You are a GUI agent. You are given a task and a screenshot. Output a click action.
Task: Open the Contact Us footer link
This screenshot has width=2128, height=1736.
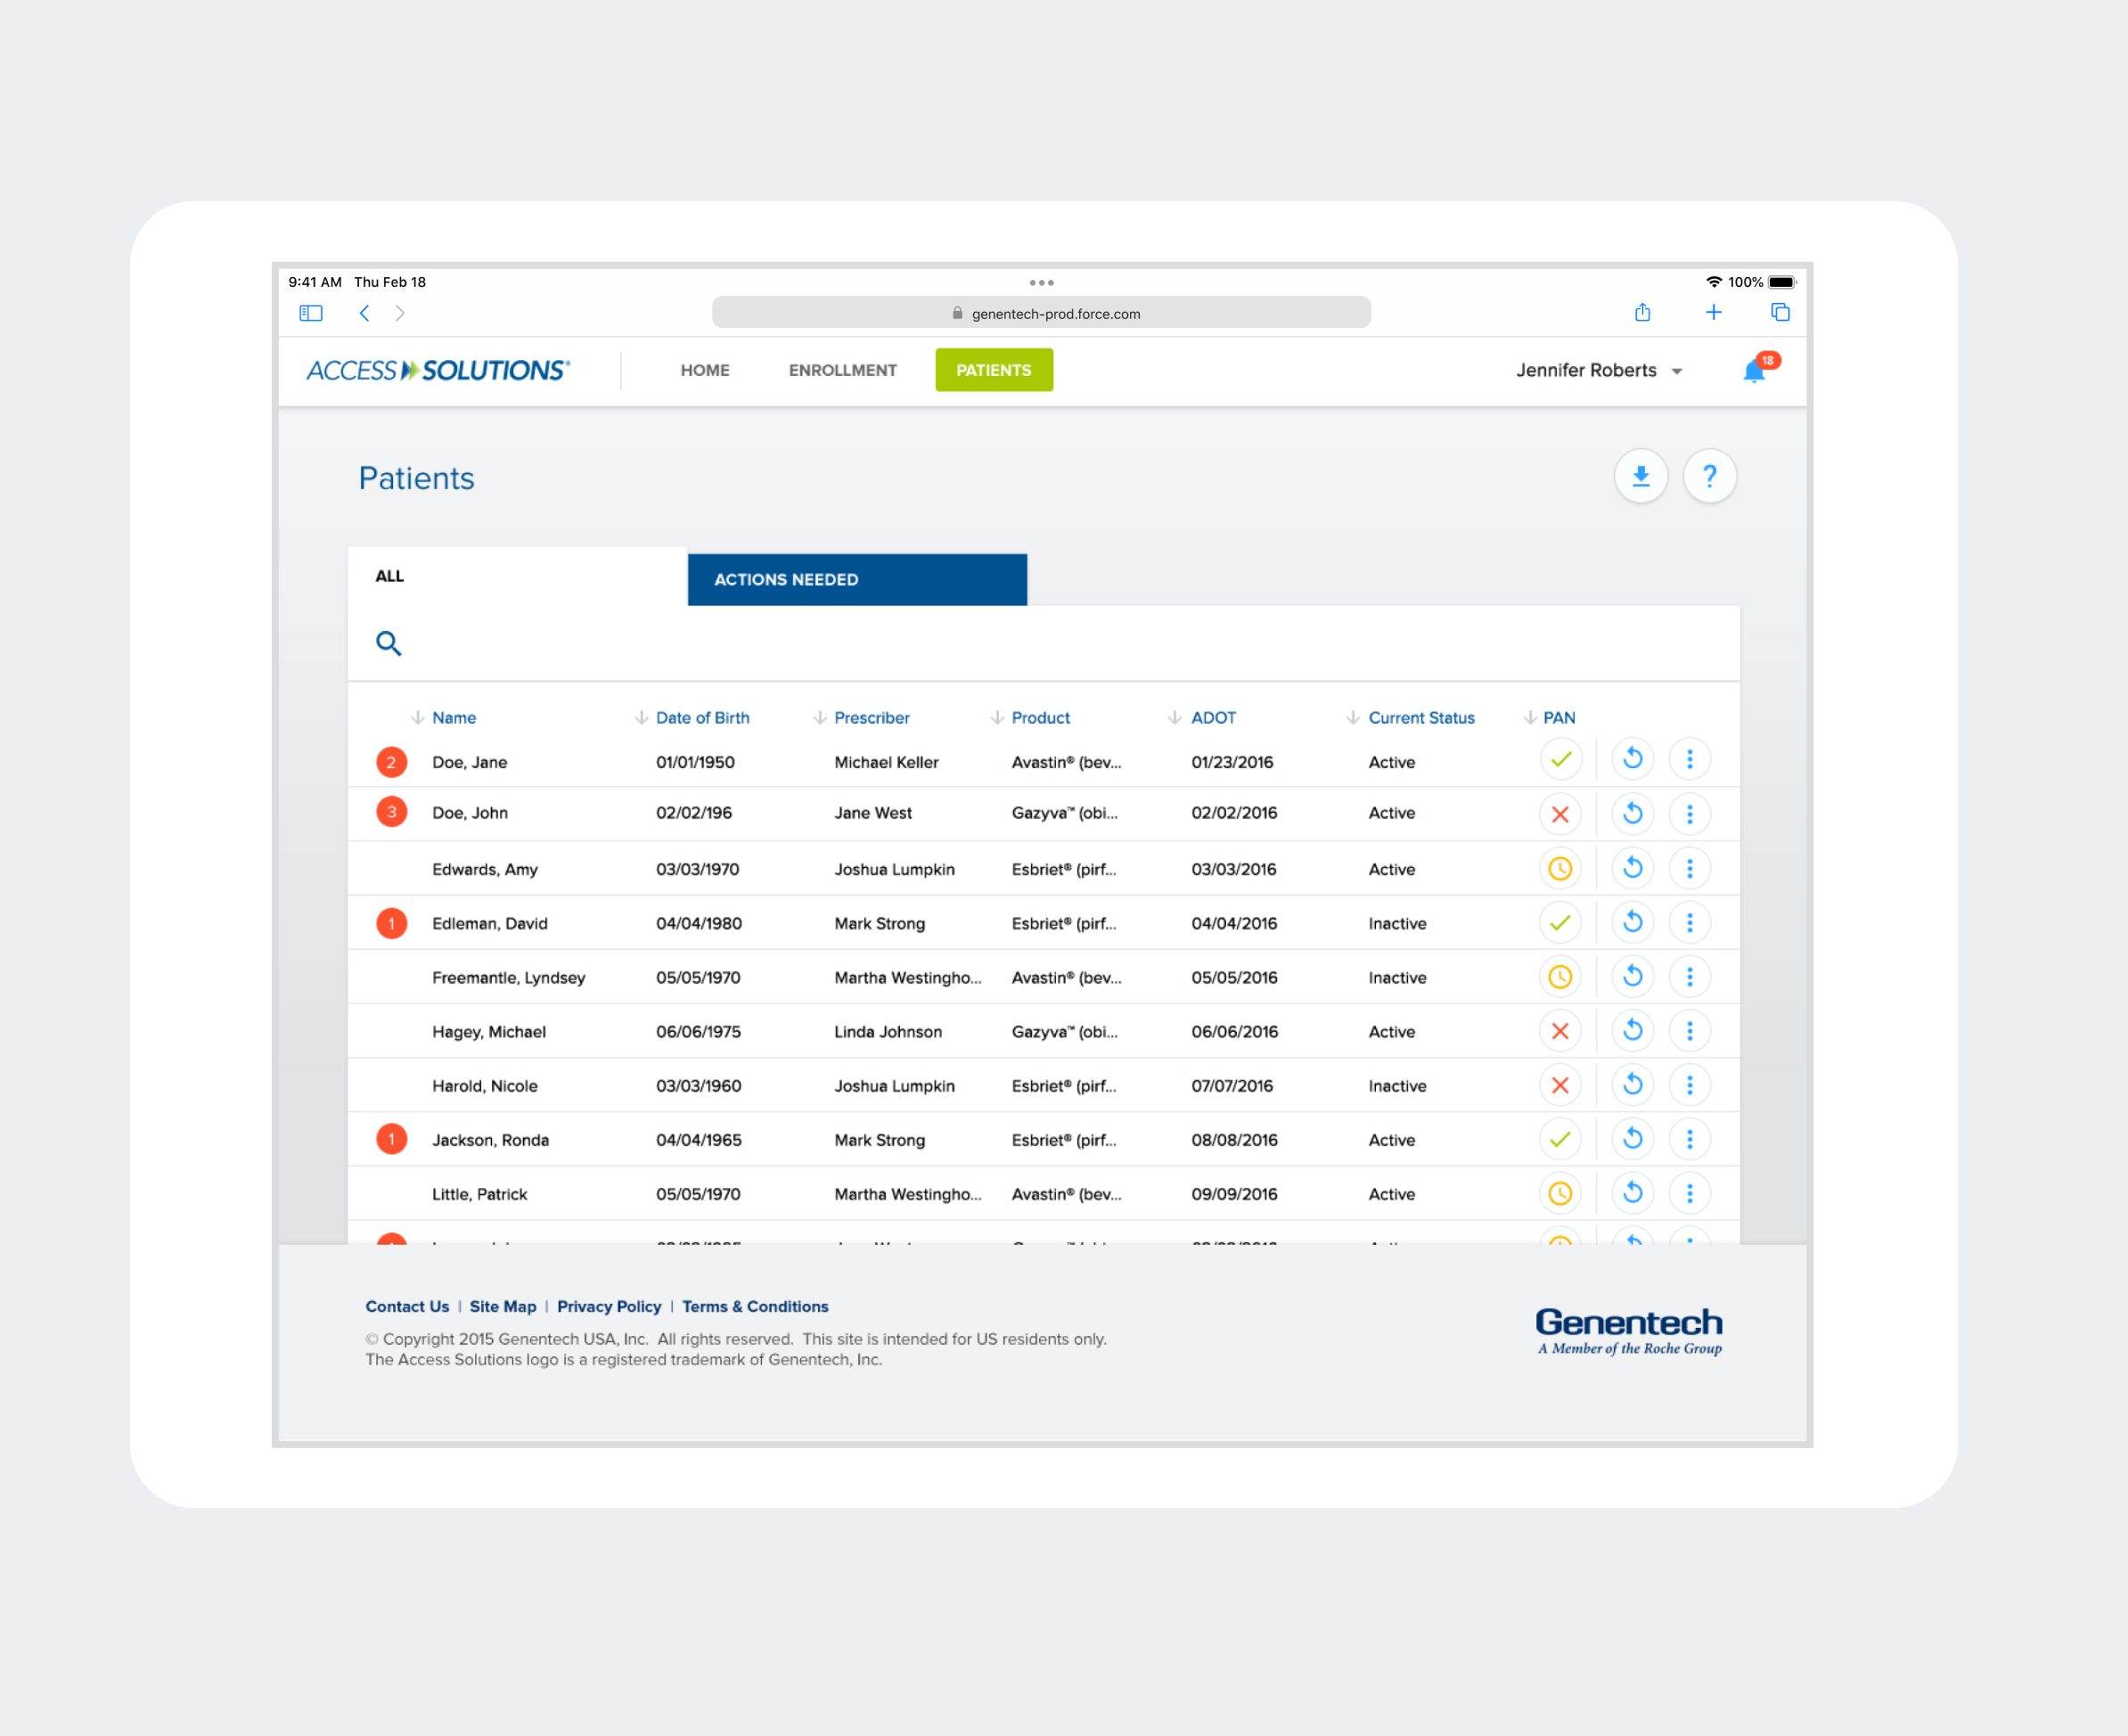407,1307
